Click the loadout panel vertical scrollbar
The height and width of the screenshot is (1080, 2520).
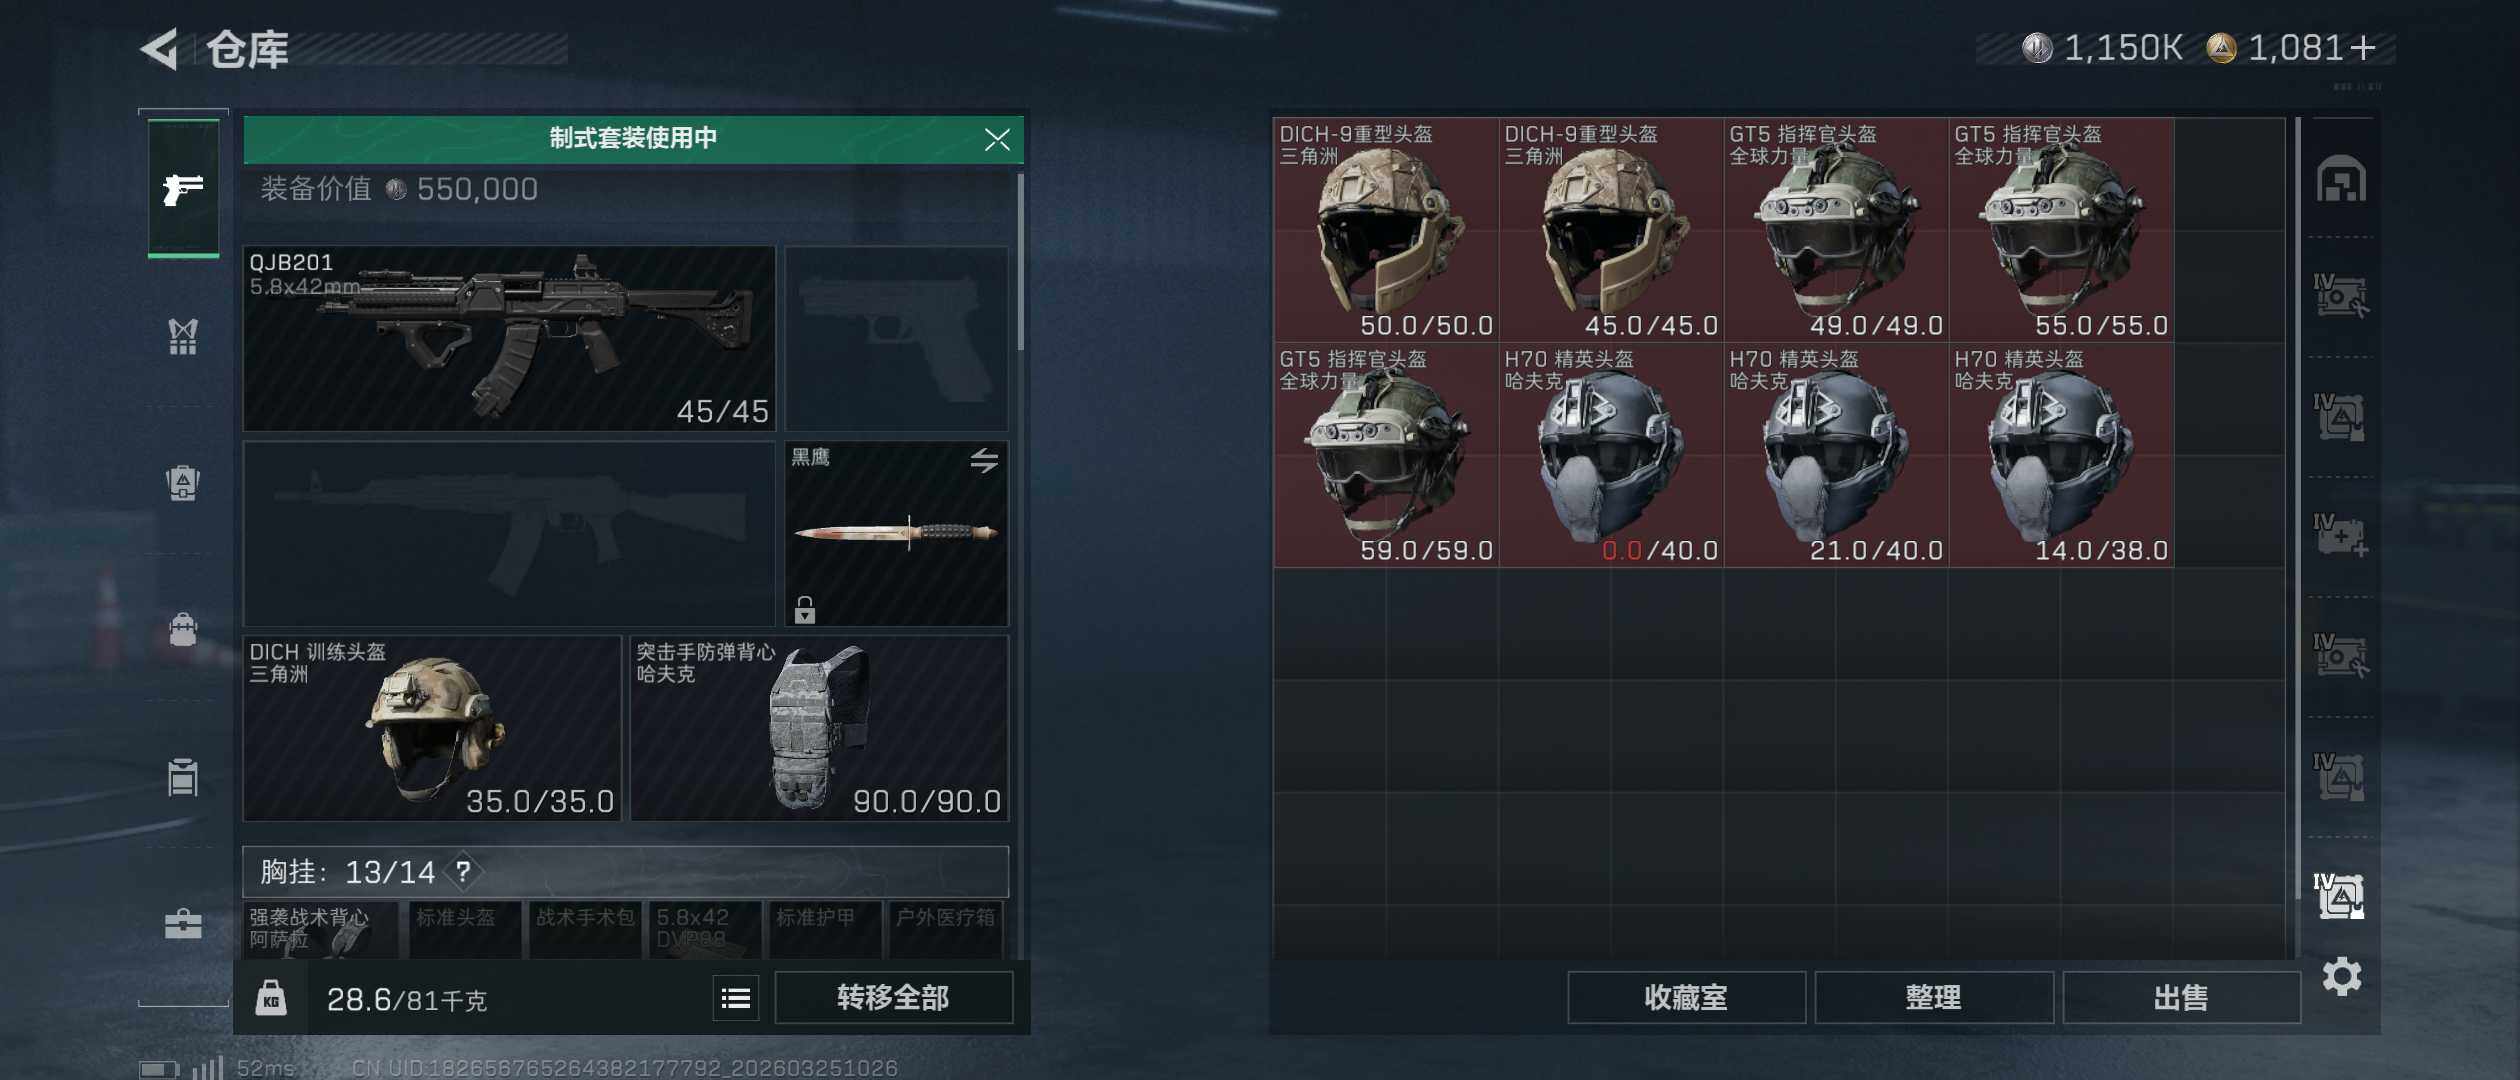point(1020,262)
